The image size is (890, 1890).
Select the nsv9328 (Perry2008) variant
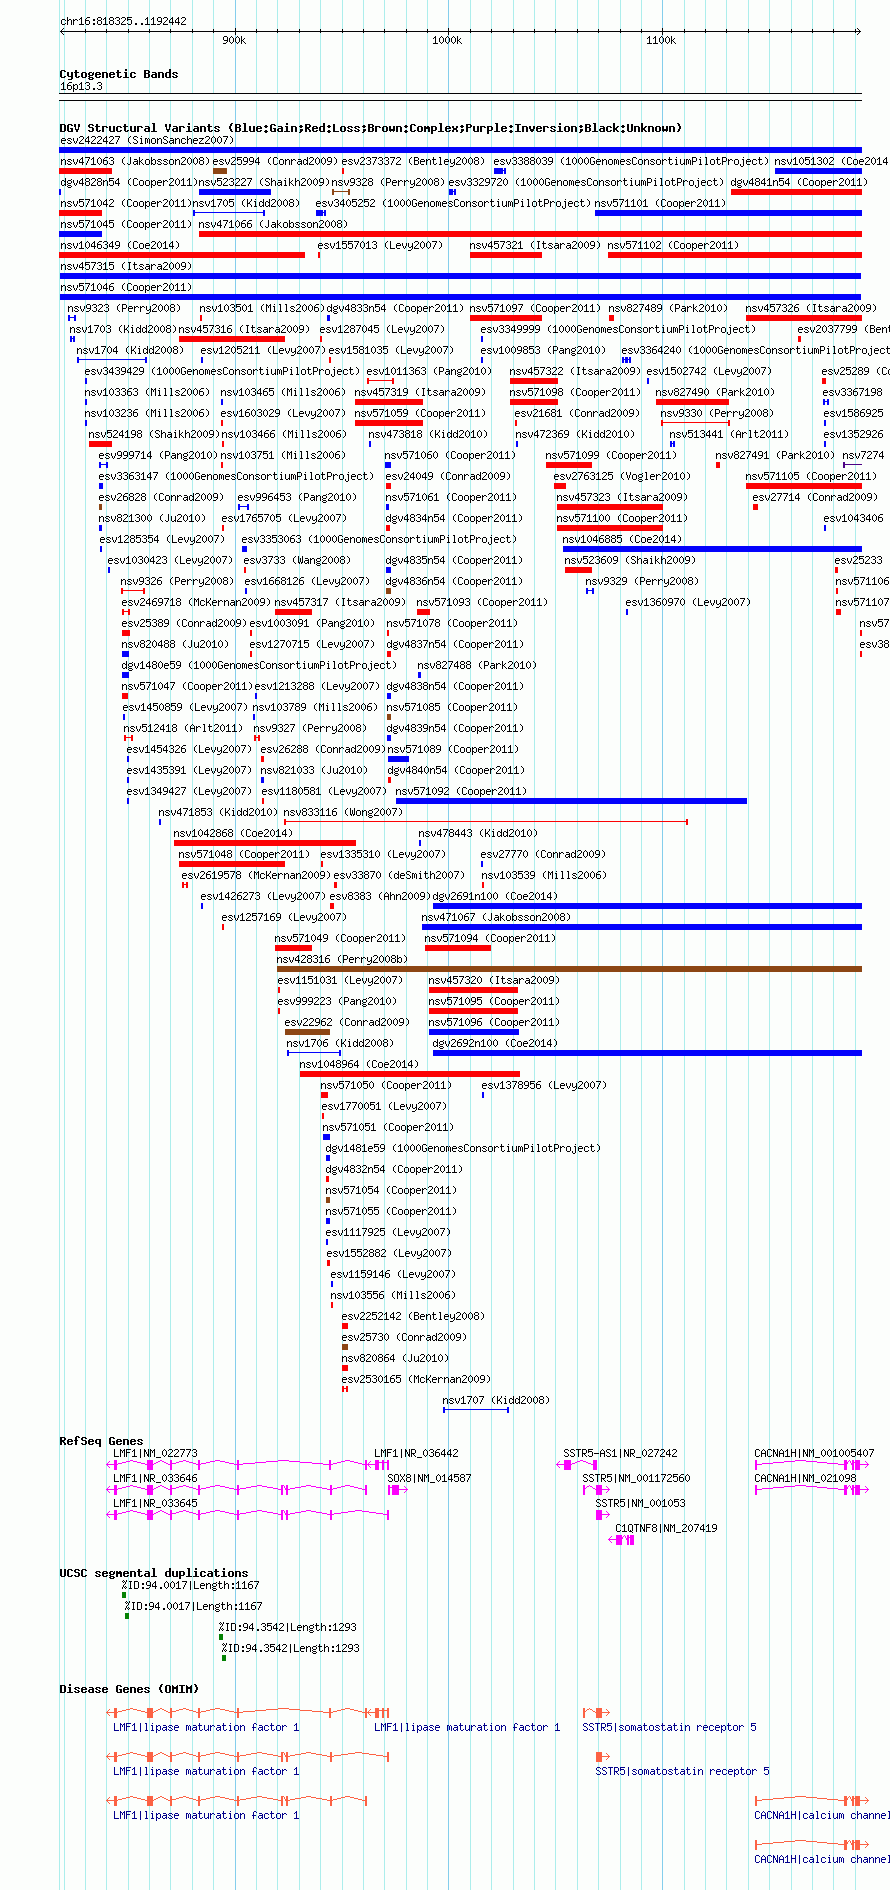click(388, 182)
